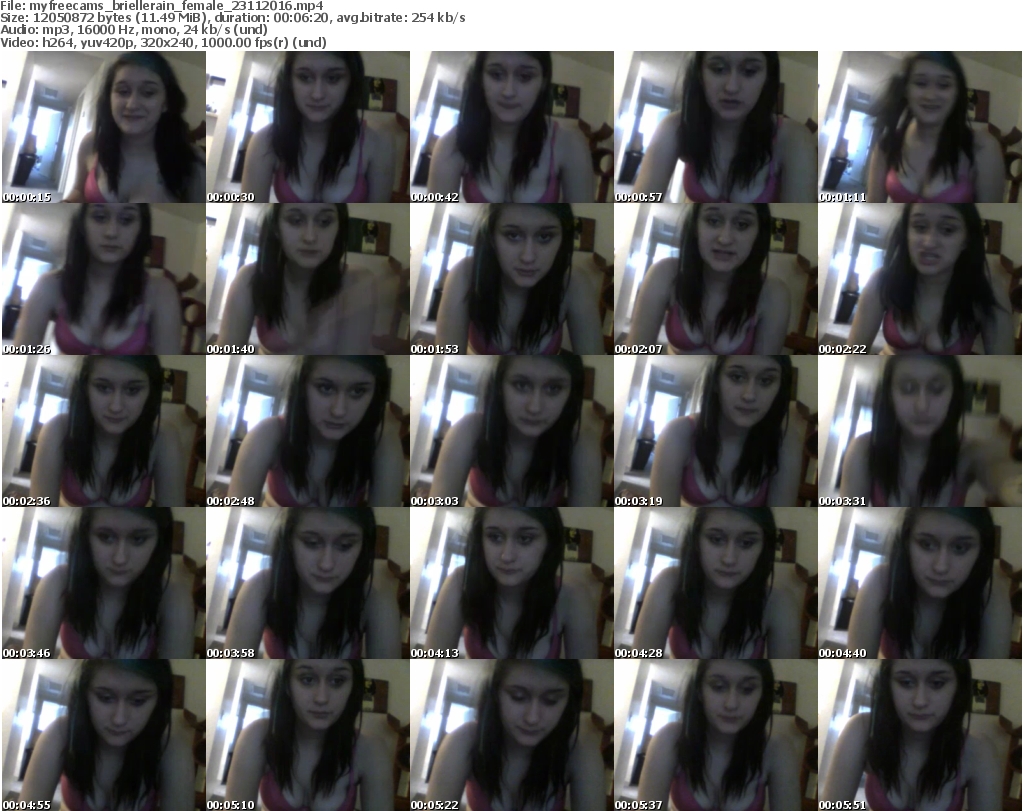Screen dimensions: 1024x811
Task: Select the thumbnail stamped 00:03:31
Action: (x=920, y=431)
